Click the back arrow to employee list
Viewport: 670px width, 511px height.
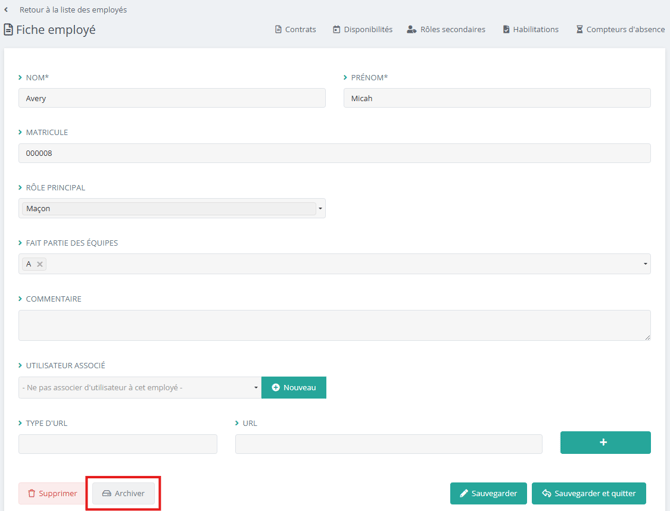(8, 10)
